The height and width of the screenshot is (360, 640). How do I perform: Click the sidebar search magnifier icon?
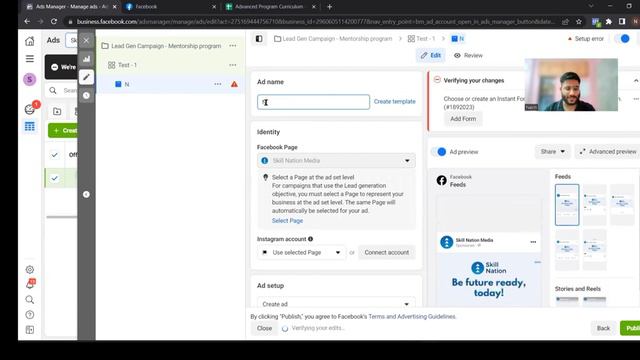click(x=29, y=300)
